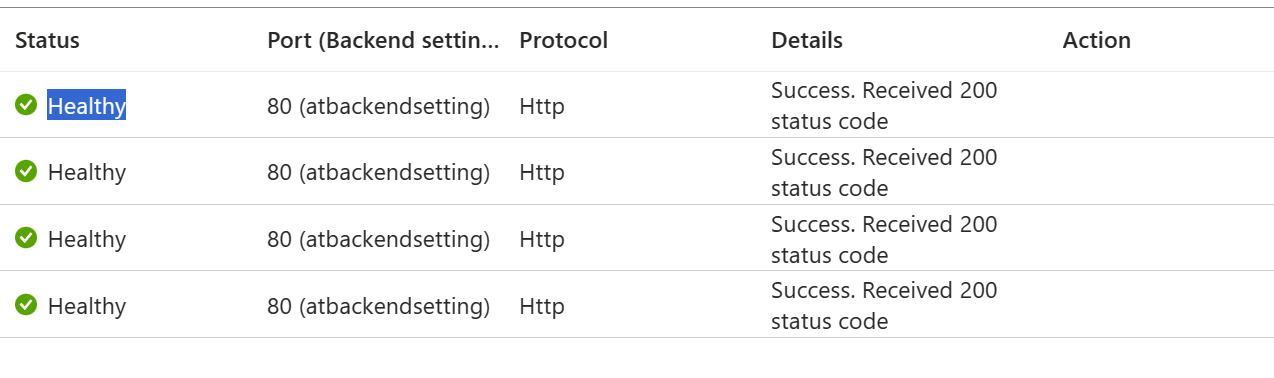The image size is (1274, 378).
Task: Click the green check icon in first row
Action: pos(26,104)
